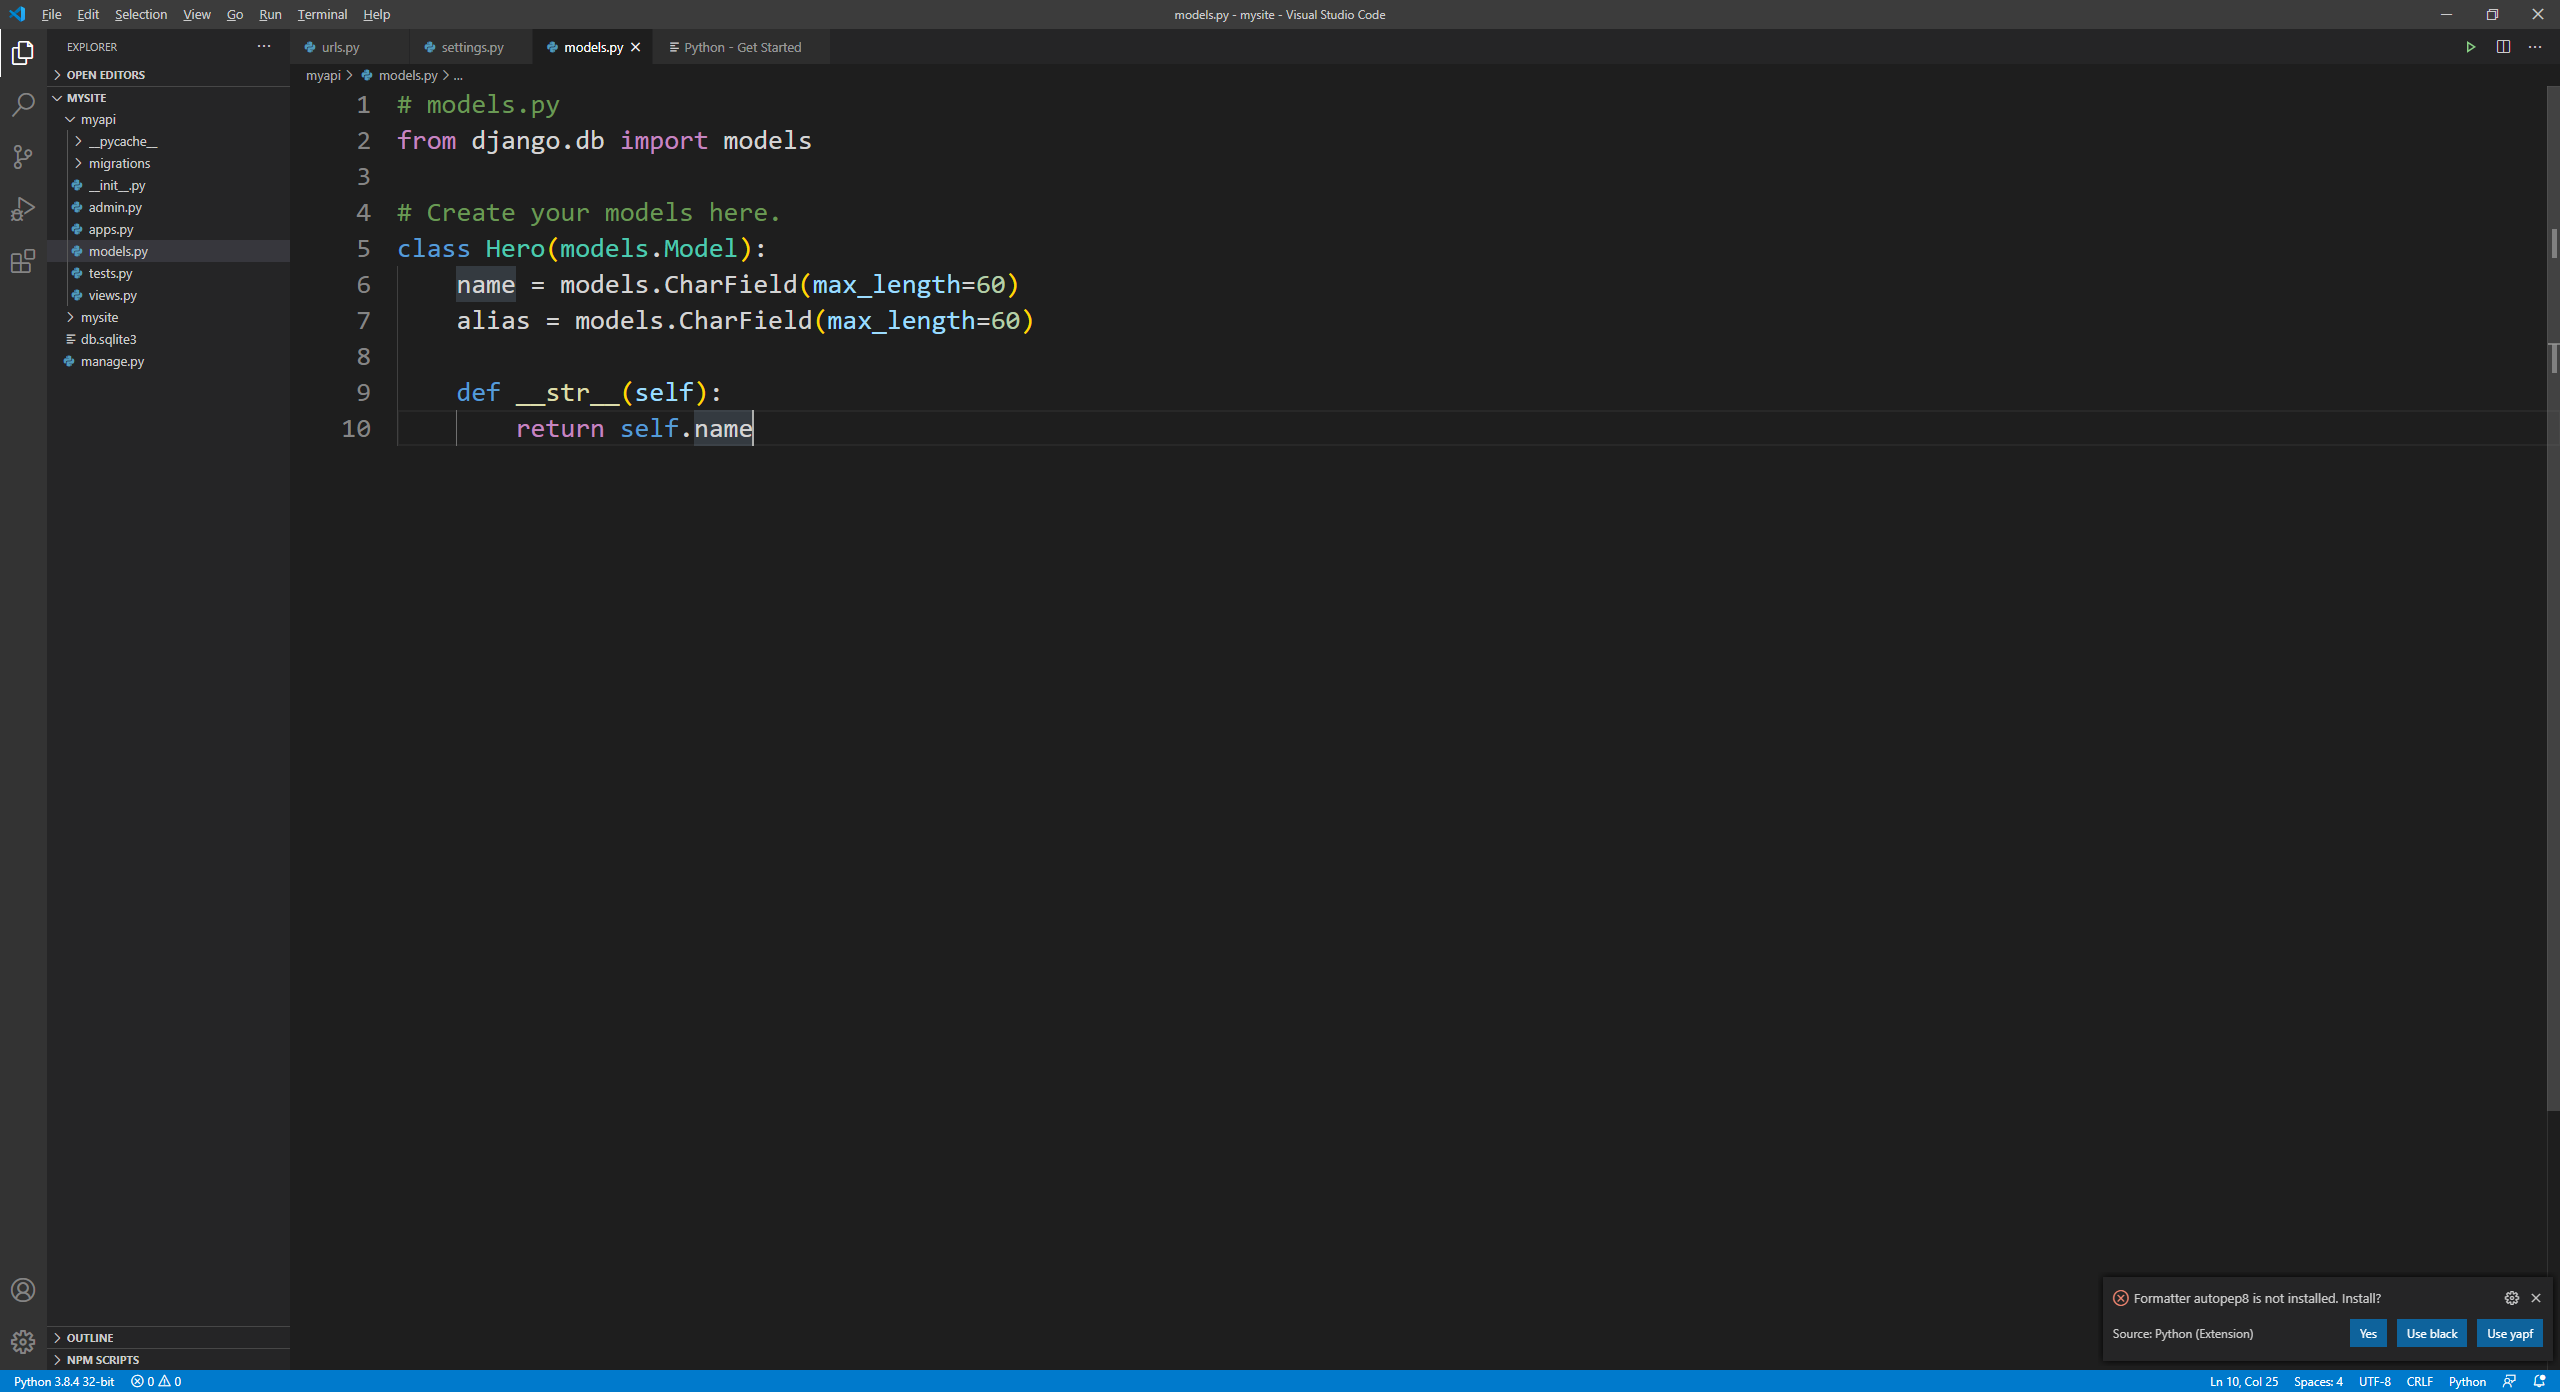Choose Use black formatter button

tap(2431, 1333)
